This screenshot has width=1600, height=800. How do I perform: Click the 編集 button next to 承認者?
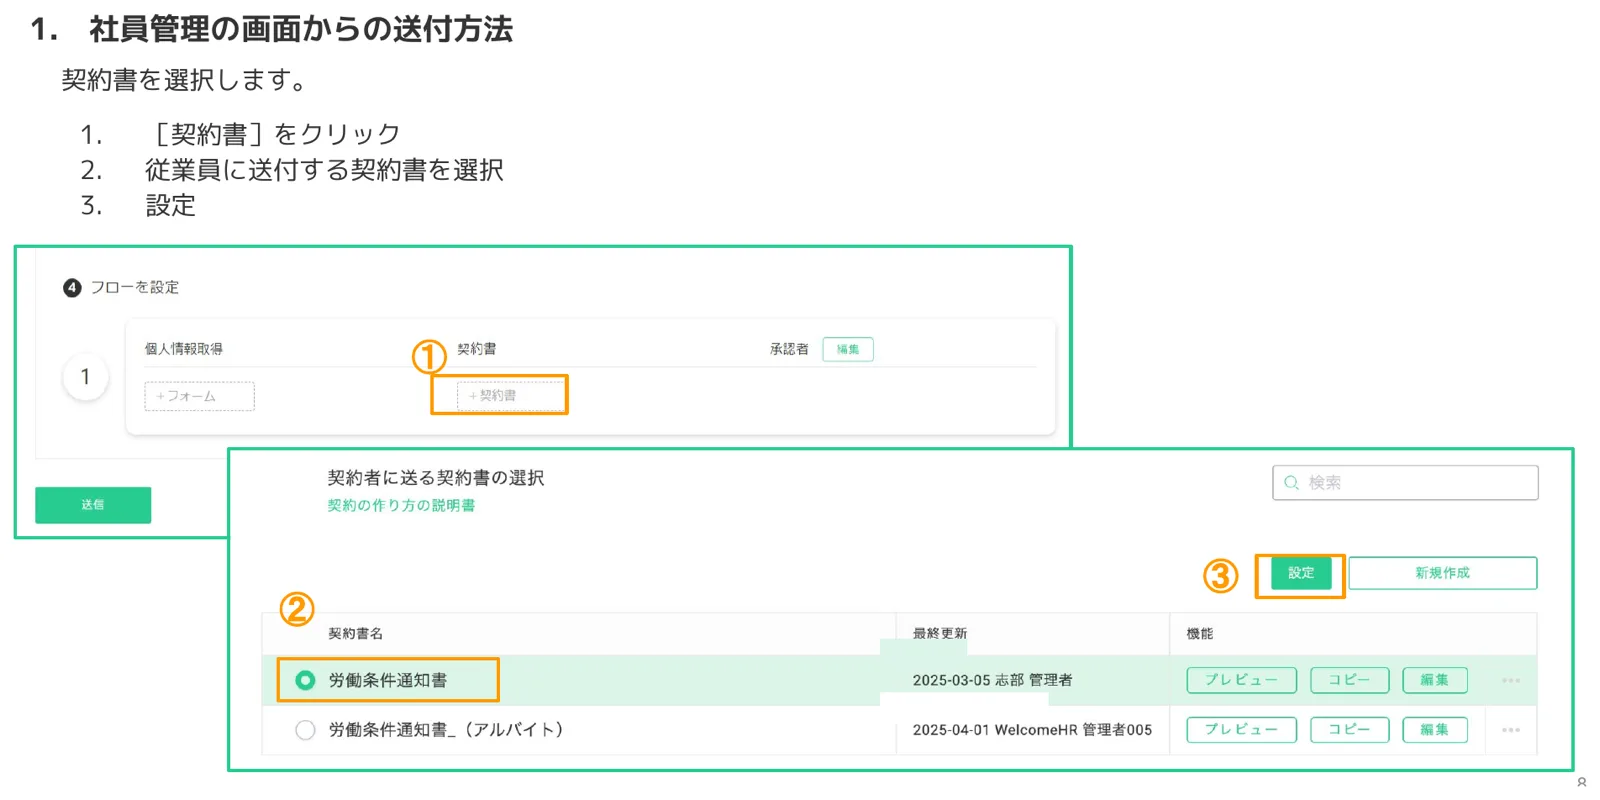(848, 349)
